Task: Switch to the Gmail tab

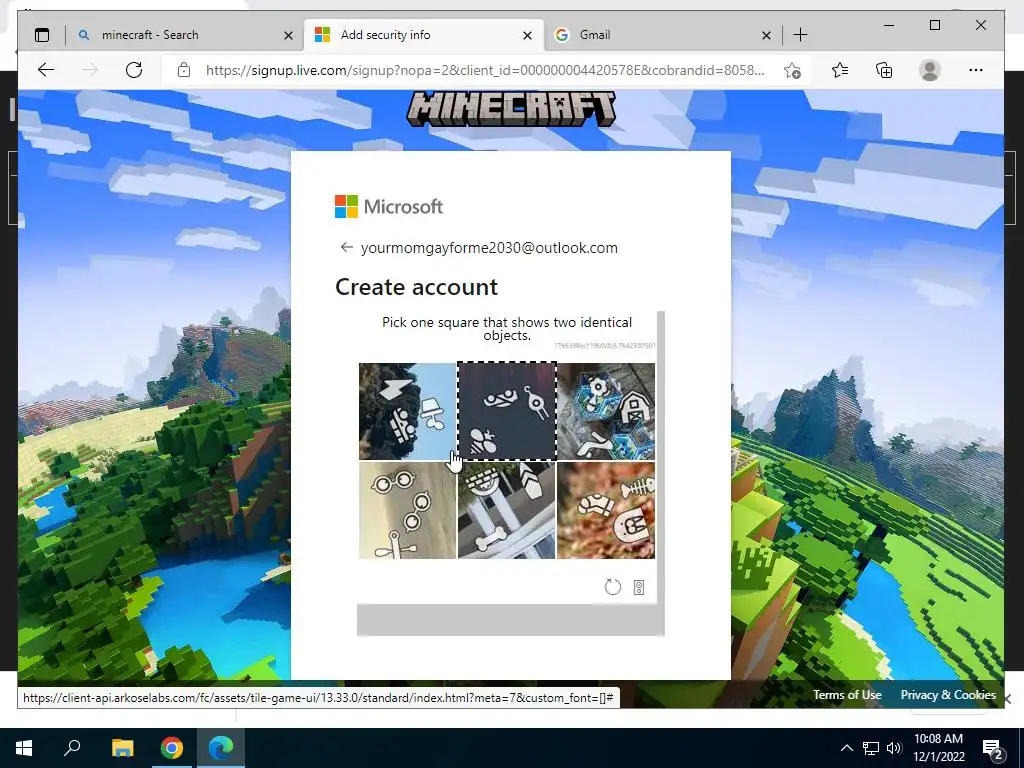Action: (x=662, y=35)
